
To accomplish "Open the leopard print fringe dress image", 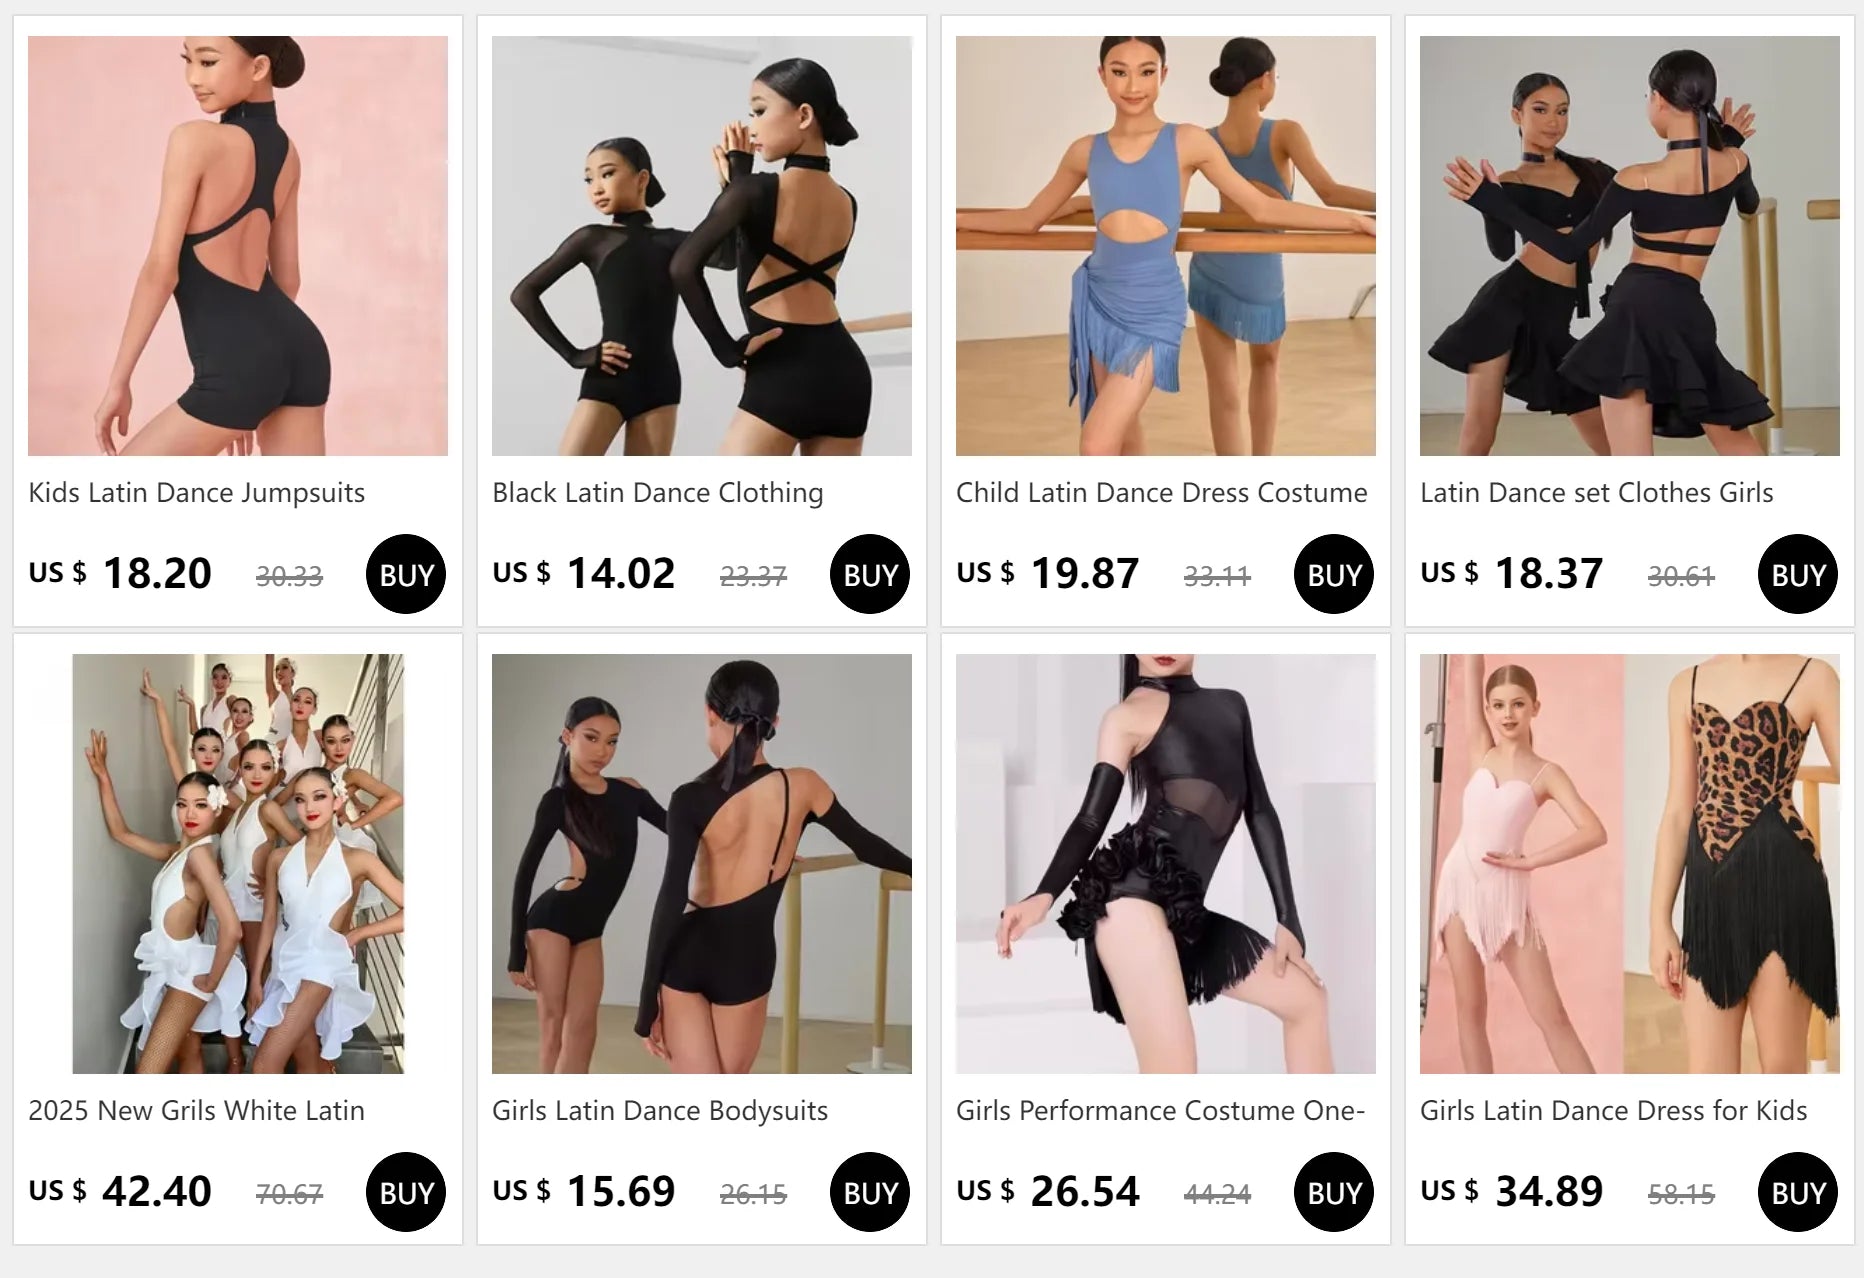I will pos(1630,864).
